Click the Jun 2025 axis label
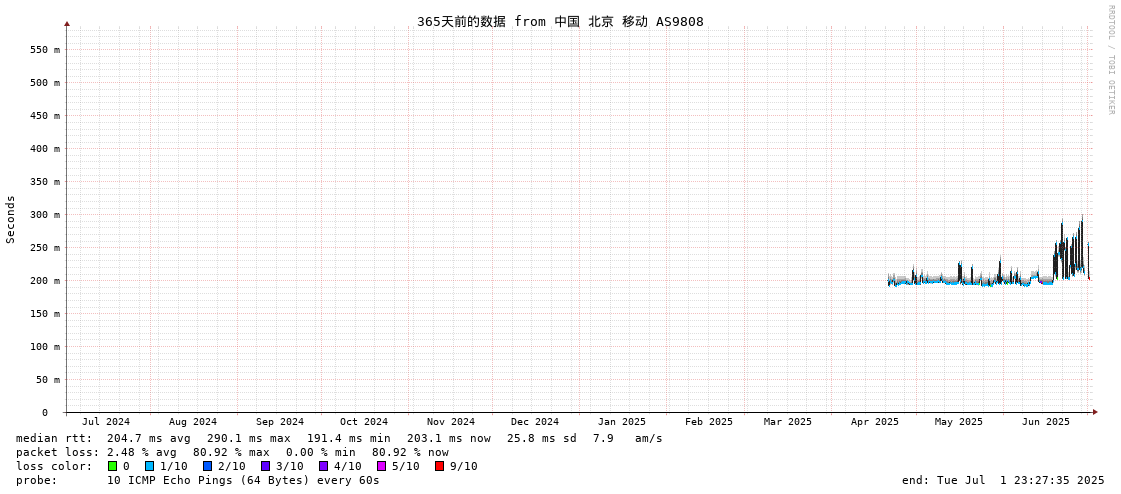1121x494 pixels. (1045, 422)
